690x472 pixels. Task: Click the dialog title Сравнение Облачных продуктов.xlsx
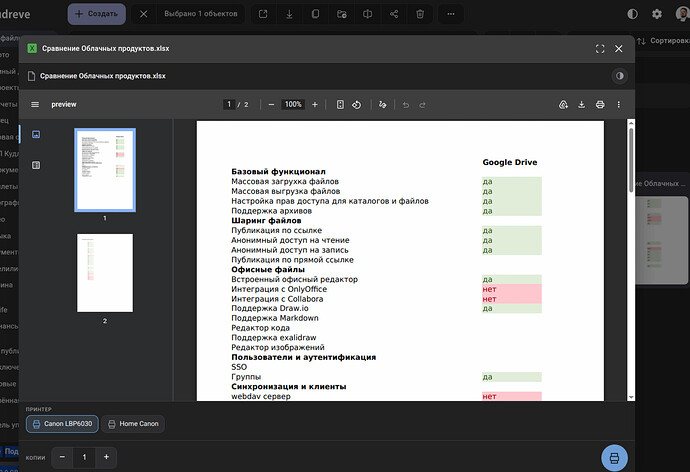106,49
